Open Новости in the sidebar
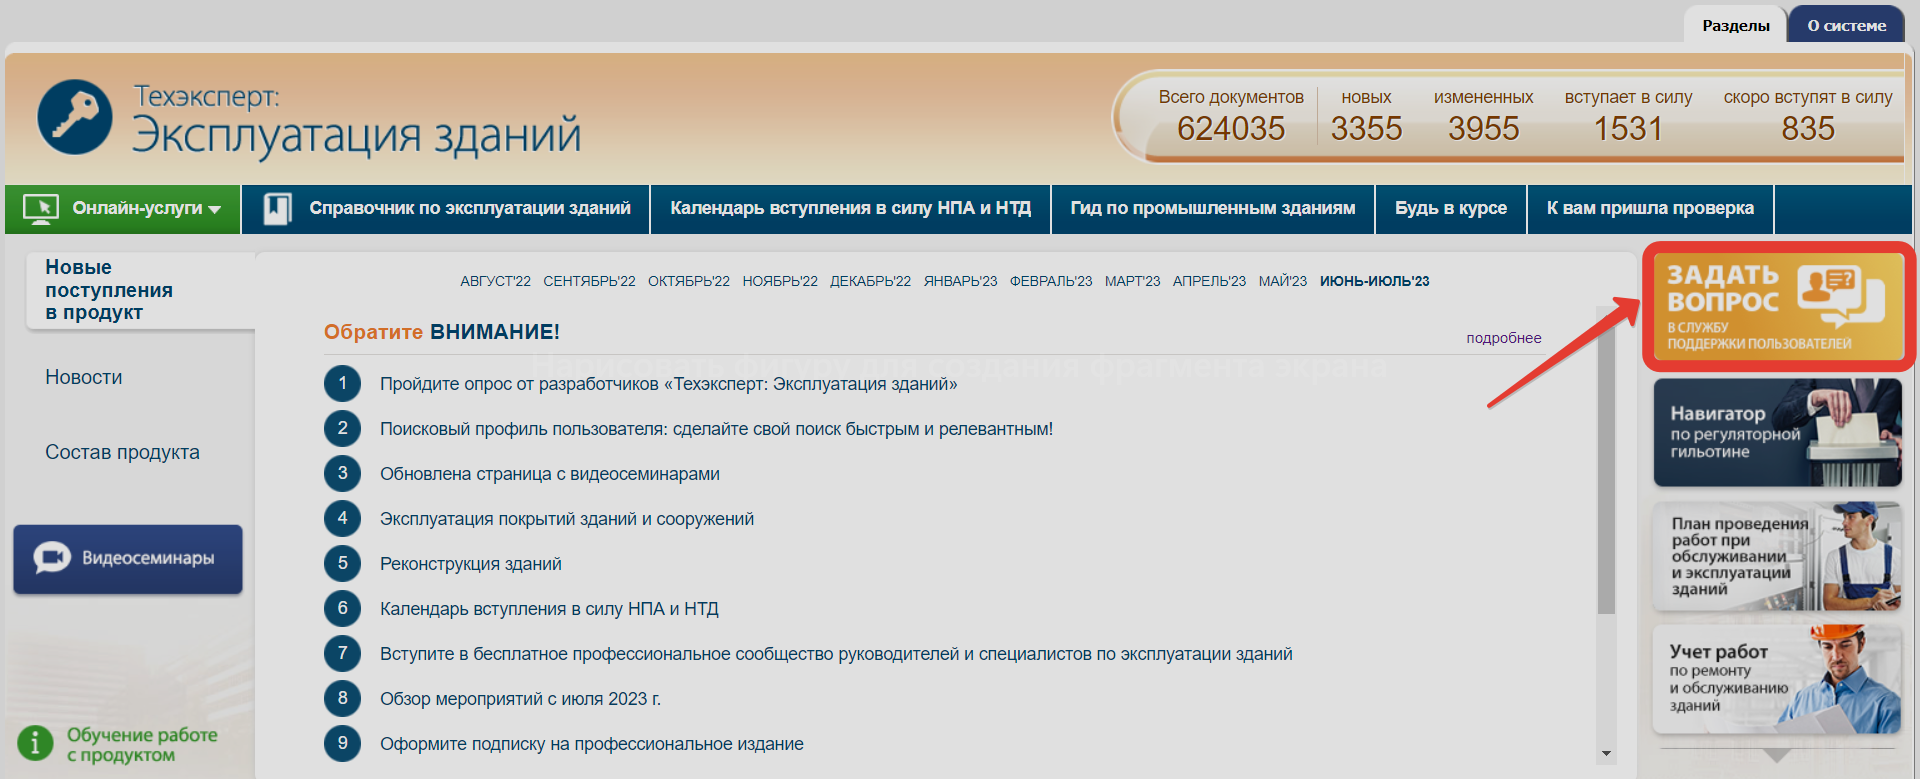The image size is (1920, 779). [x=84, y=377]
